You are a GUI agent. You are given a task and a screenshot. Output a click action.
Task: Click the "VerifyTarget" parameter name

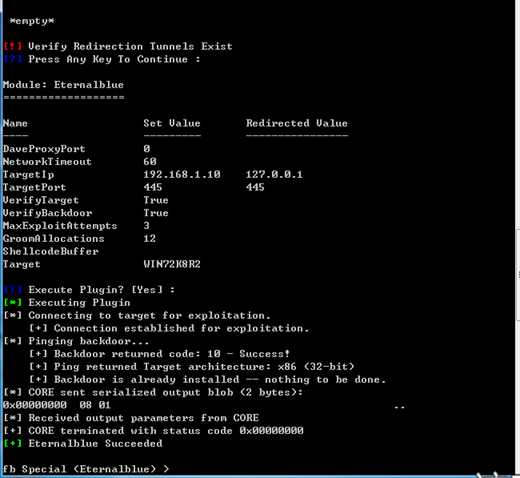pos(41,200)
